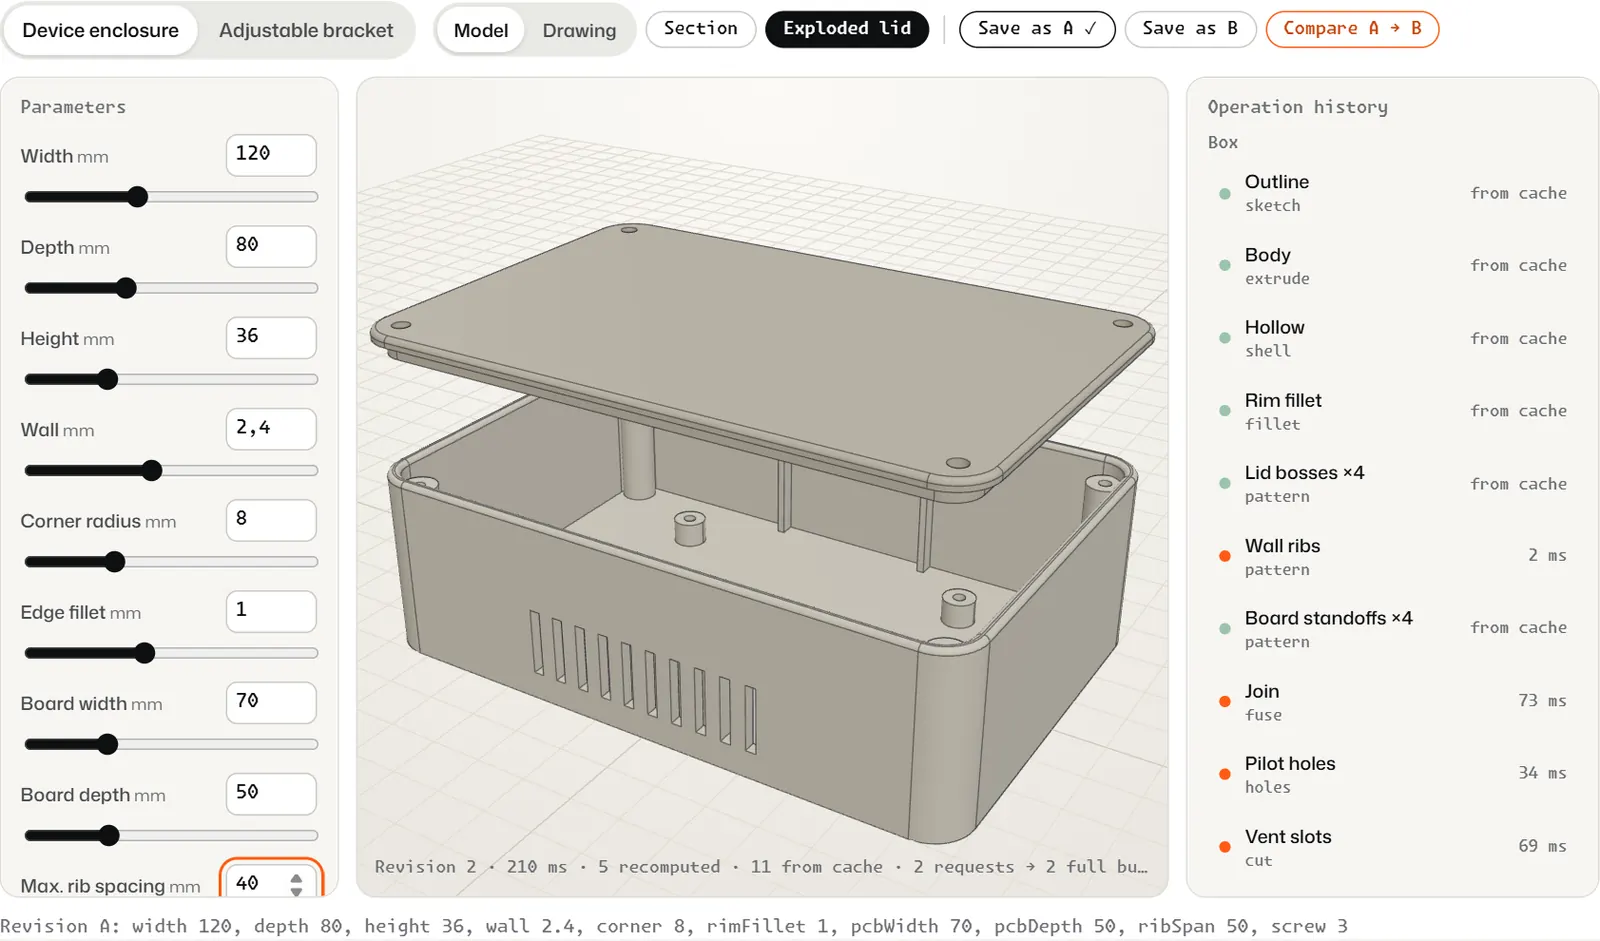Select the Pilot holes operation
This screenshot has width=1600, height=941.
1392,774
